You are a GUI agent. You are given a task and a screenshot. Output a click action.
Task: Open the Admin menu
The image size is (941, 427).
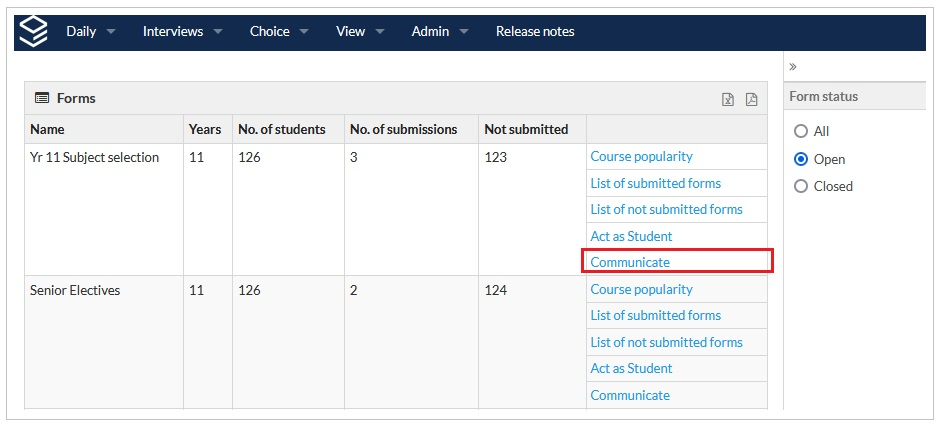440,31
